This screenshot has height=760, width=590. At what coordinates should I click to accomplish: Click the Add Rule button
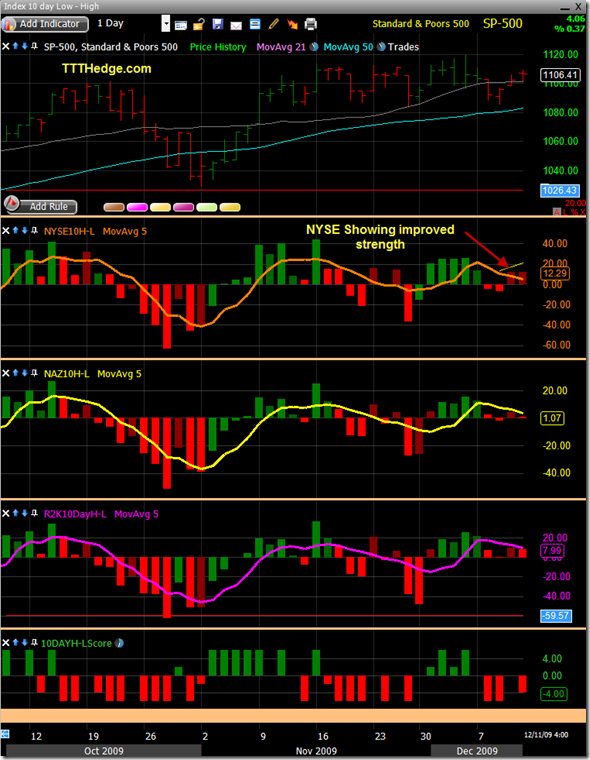41,206
